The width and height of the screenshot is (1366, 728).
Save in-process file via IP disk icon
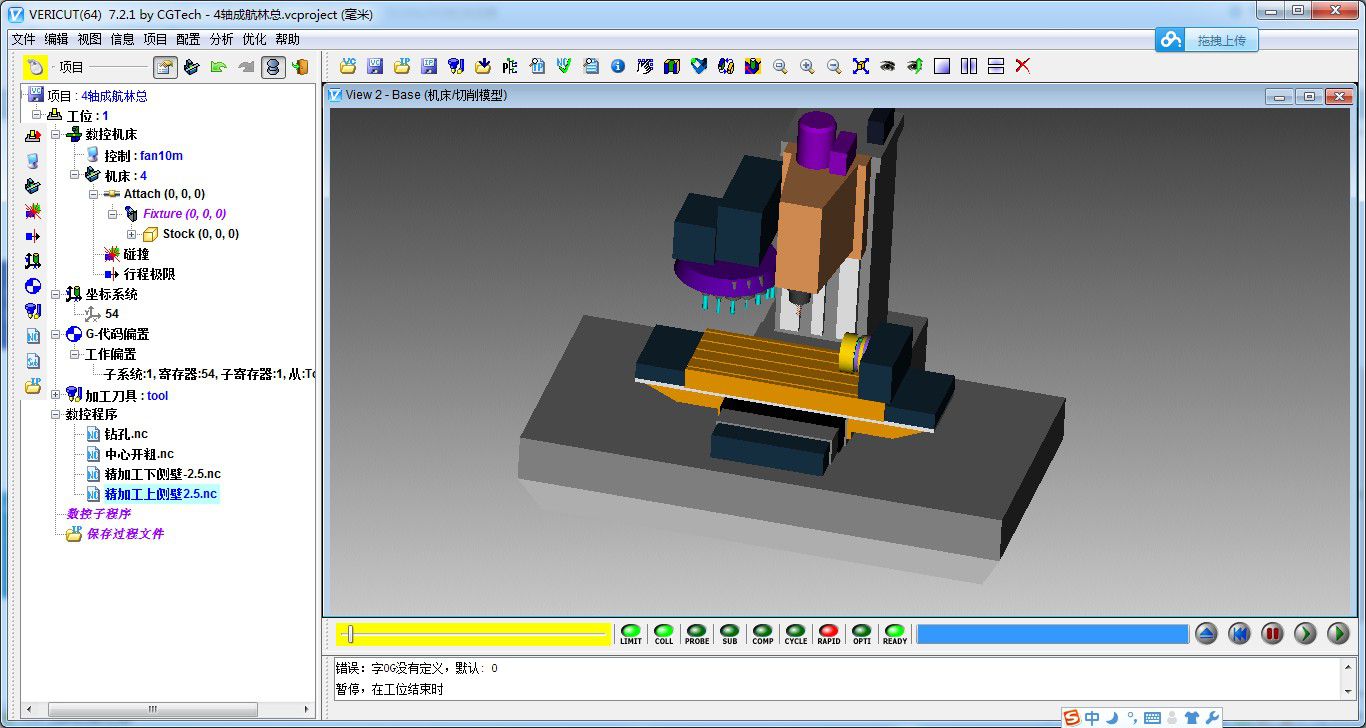(429, 66)
